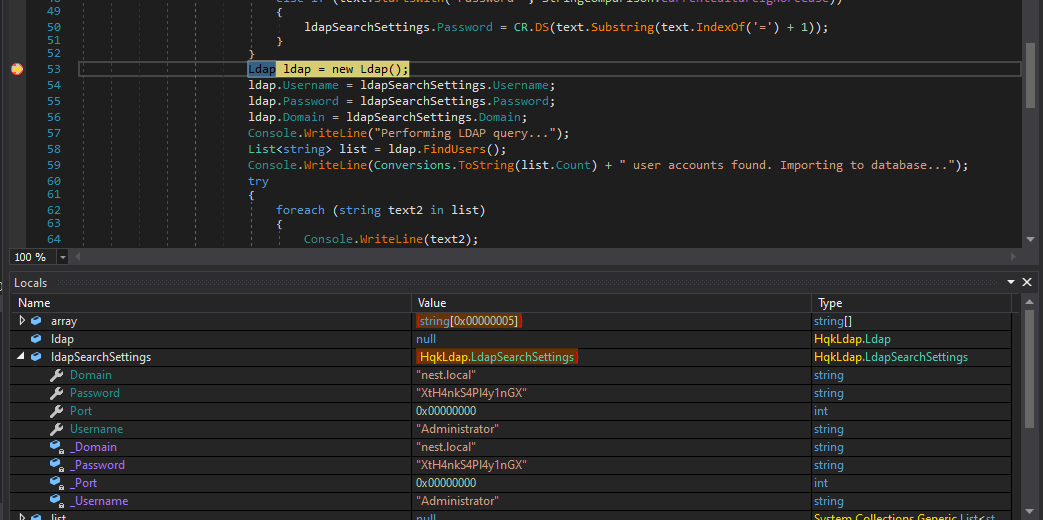Collapse the ldapSearchSettings tree node
This screenshot has height=520, width=1043.
[22, 357]
